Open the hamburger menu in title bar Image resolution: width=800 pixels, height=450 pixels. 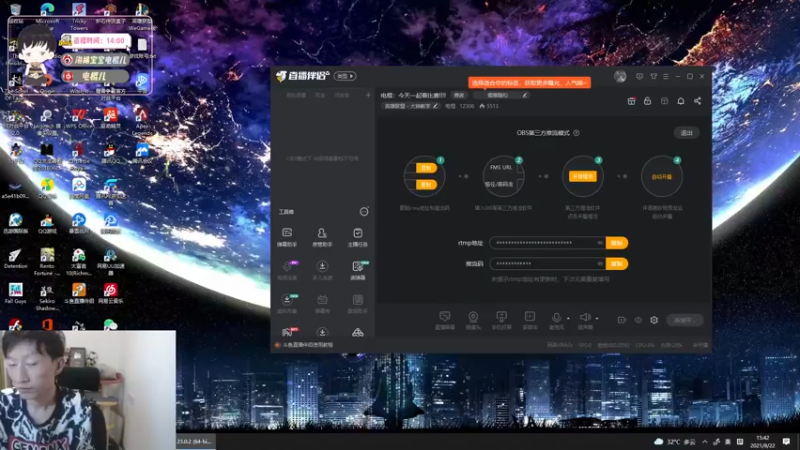click(x=666, y=77)
